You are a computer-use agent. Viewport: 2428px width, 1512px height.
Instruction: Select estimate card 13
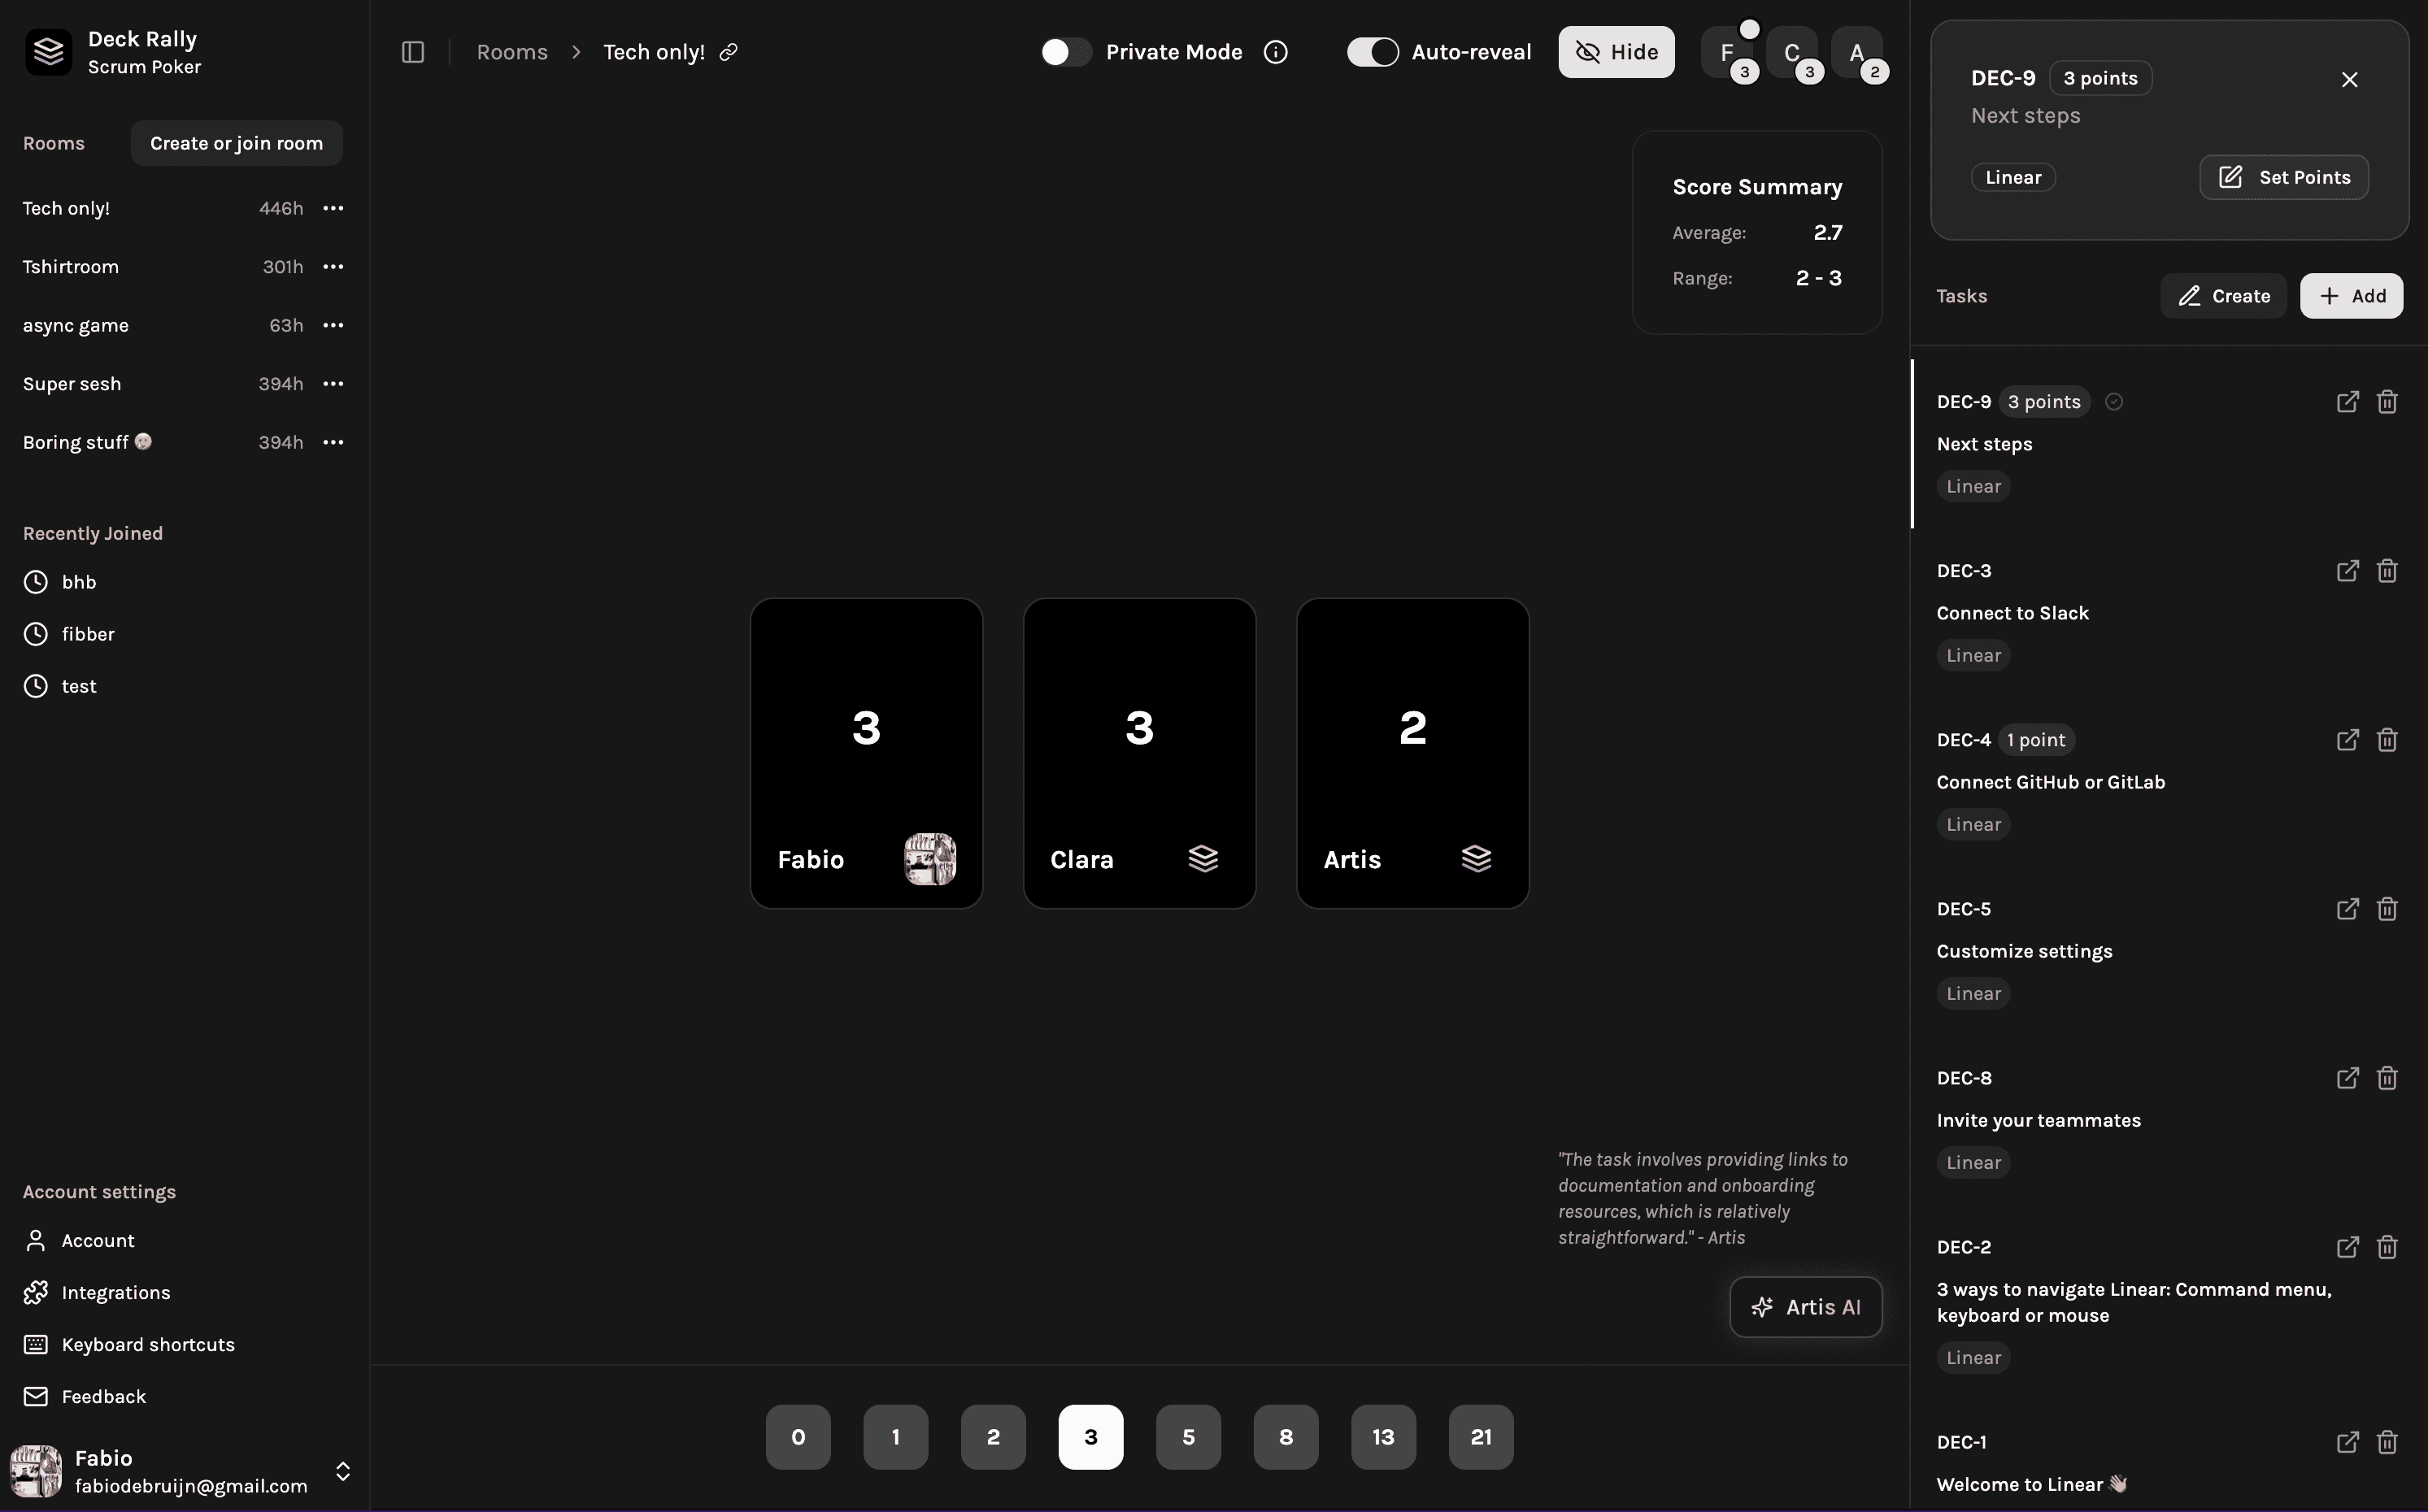[x=1383, y=1437]
